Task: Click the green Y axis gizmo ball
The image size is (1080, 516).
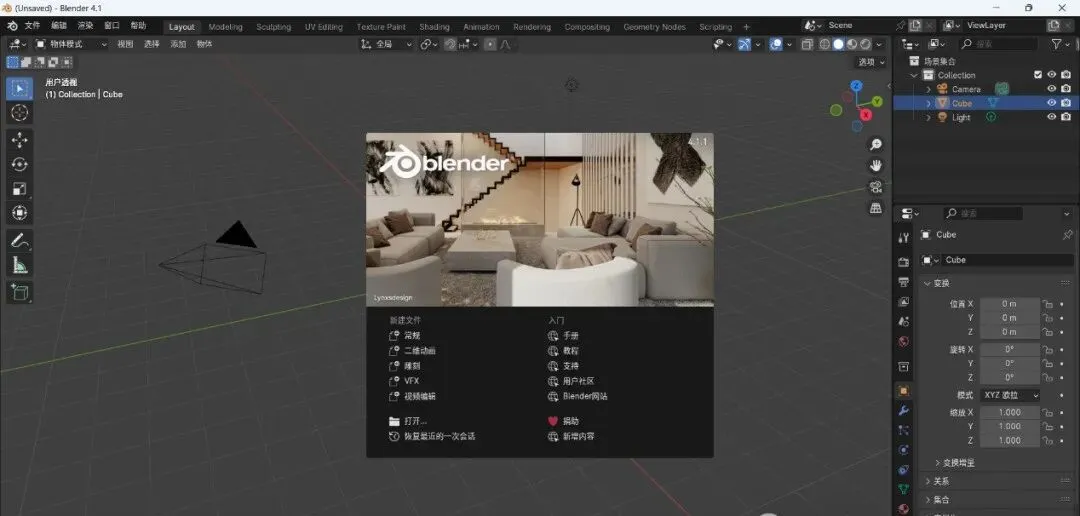Action: click(x=877, y=101)
